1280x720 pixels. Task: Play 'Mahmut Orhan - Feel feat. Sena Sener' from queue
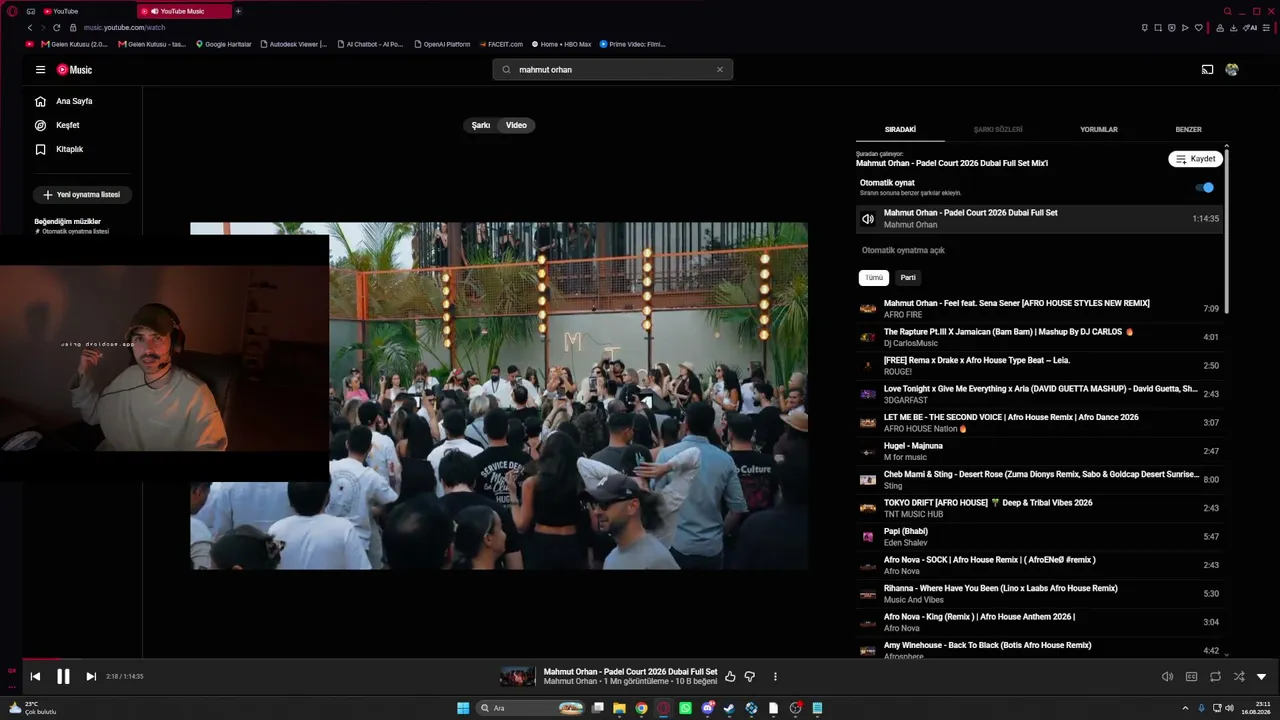pyautogui.click(x=1039, y=309)
